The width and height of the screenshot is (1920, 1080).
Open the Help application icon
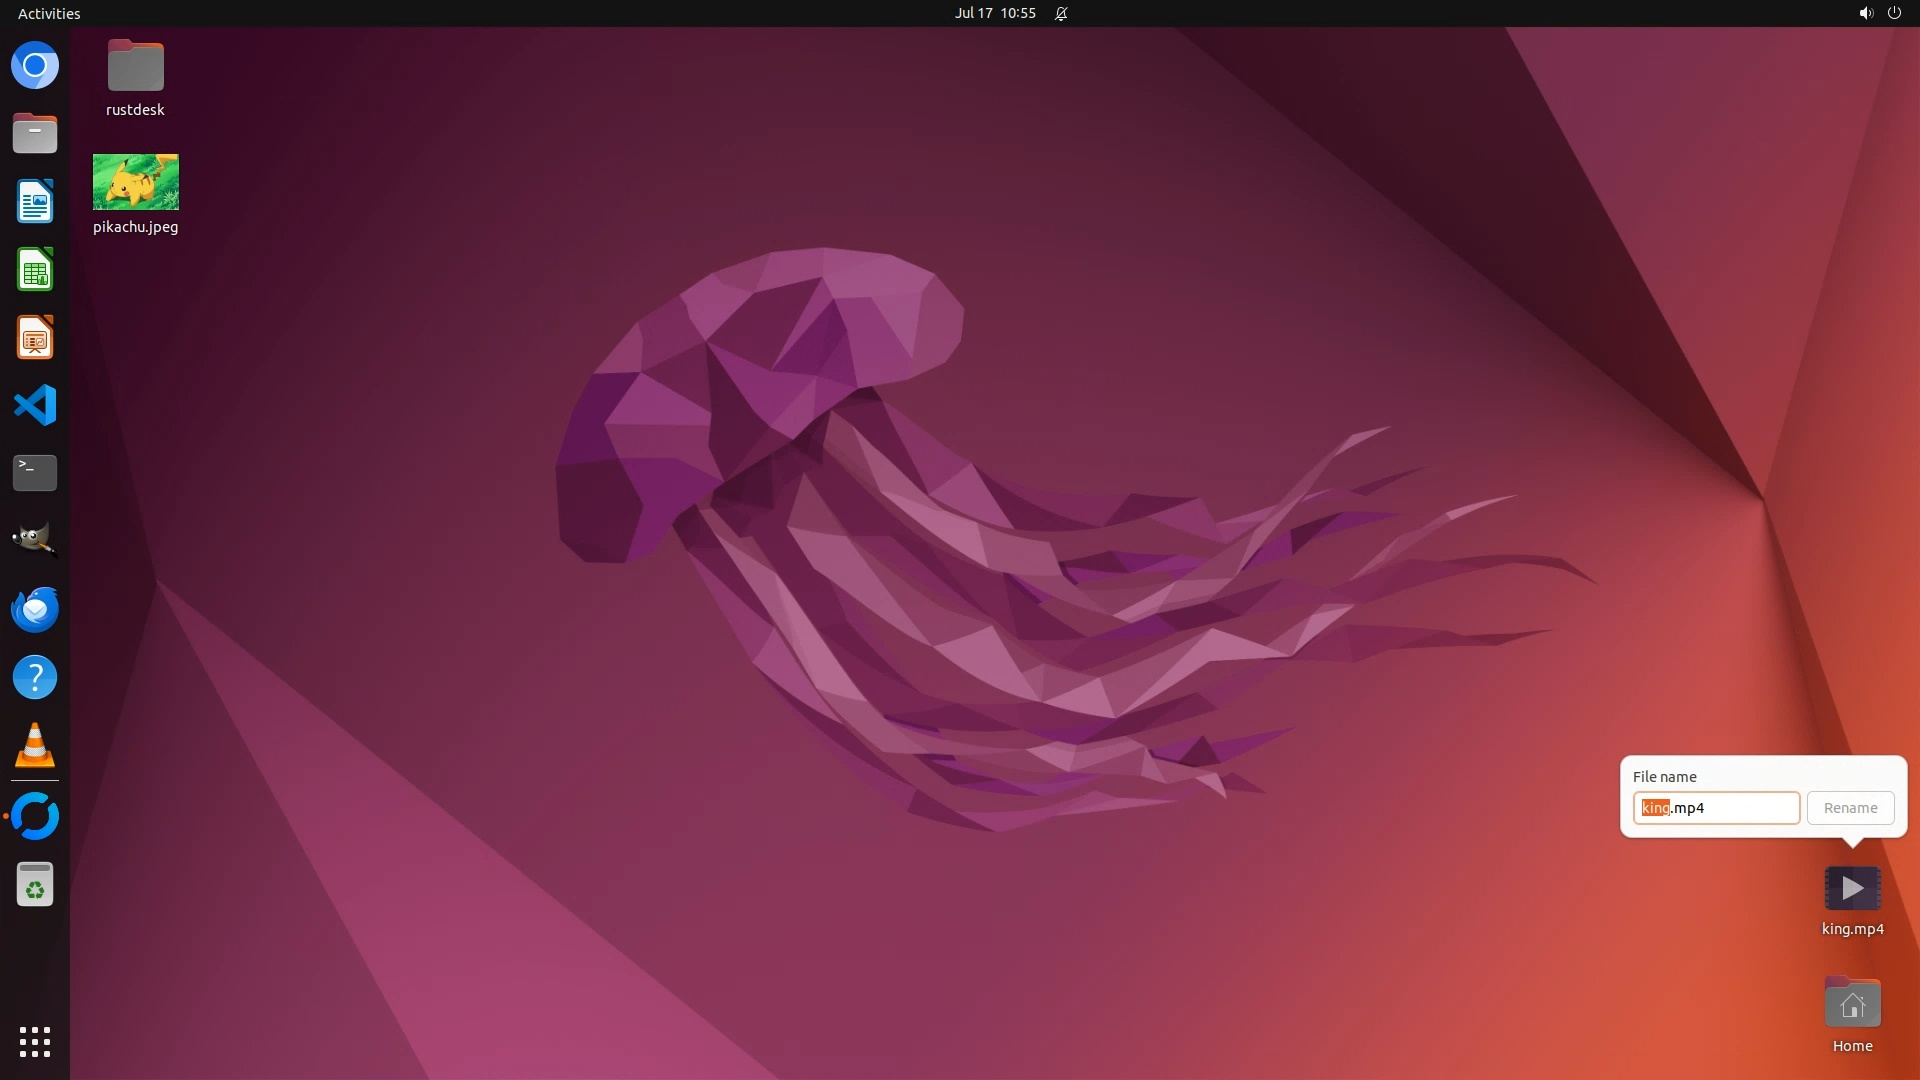[35, 678]
